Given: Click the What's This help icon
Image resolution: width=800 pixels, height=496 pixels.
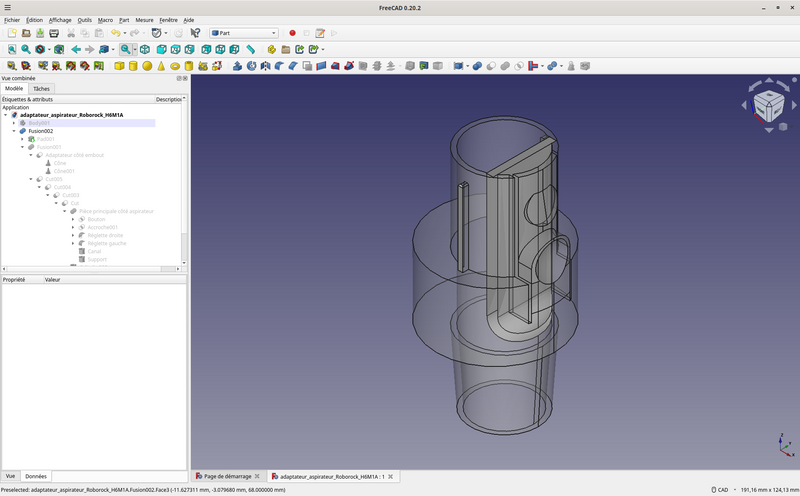Looking at the screenshot, I should point(195,33).
